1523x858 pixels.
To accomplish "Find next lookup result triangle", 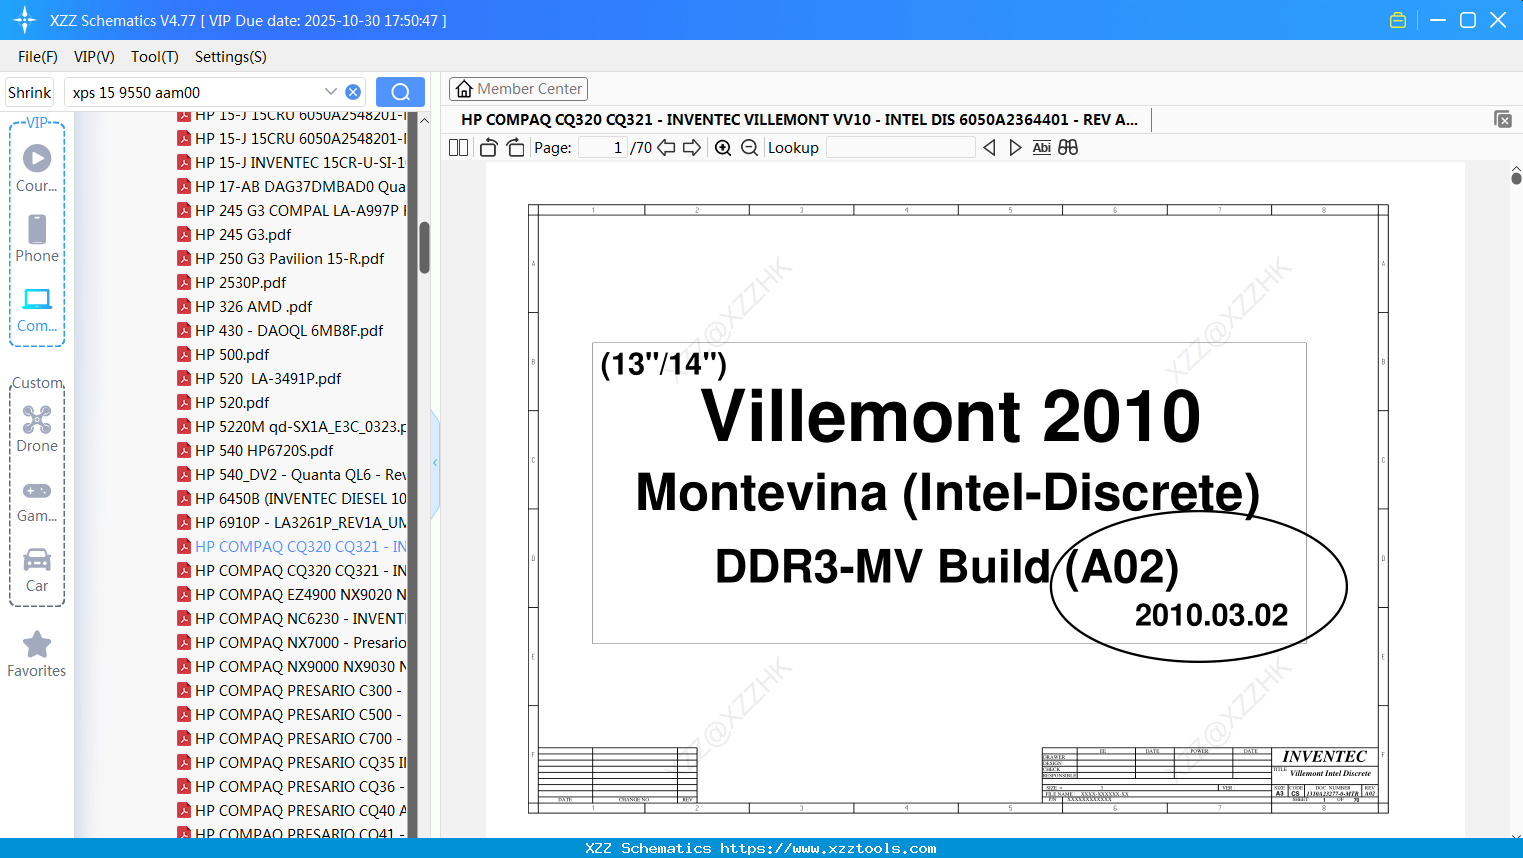I will point(1015,148).
